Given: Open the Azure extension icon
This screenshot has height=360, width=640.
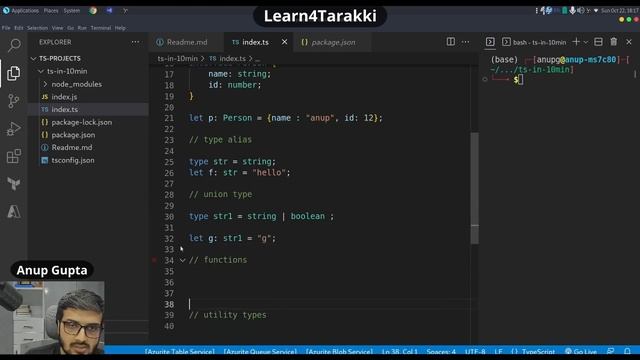Looking at the screenshot, I should 13,211.
